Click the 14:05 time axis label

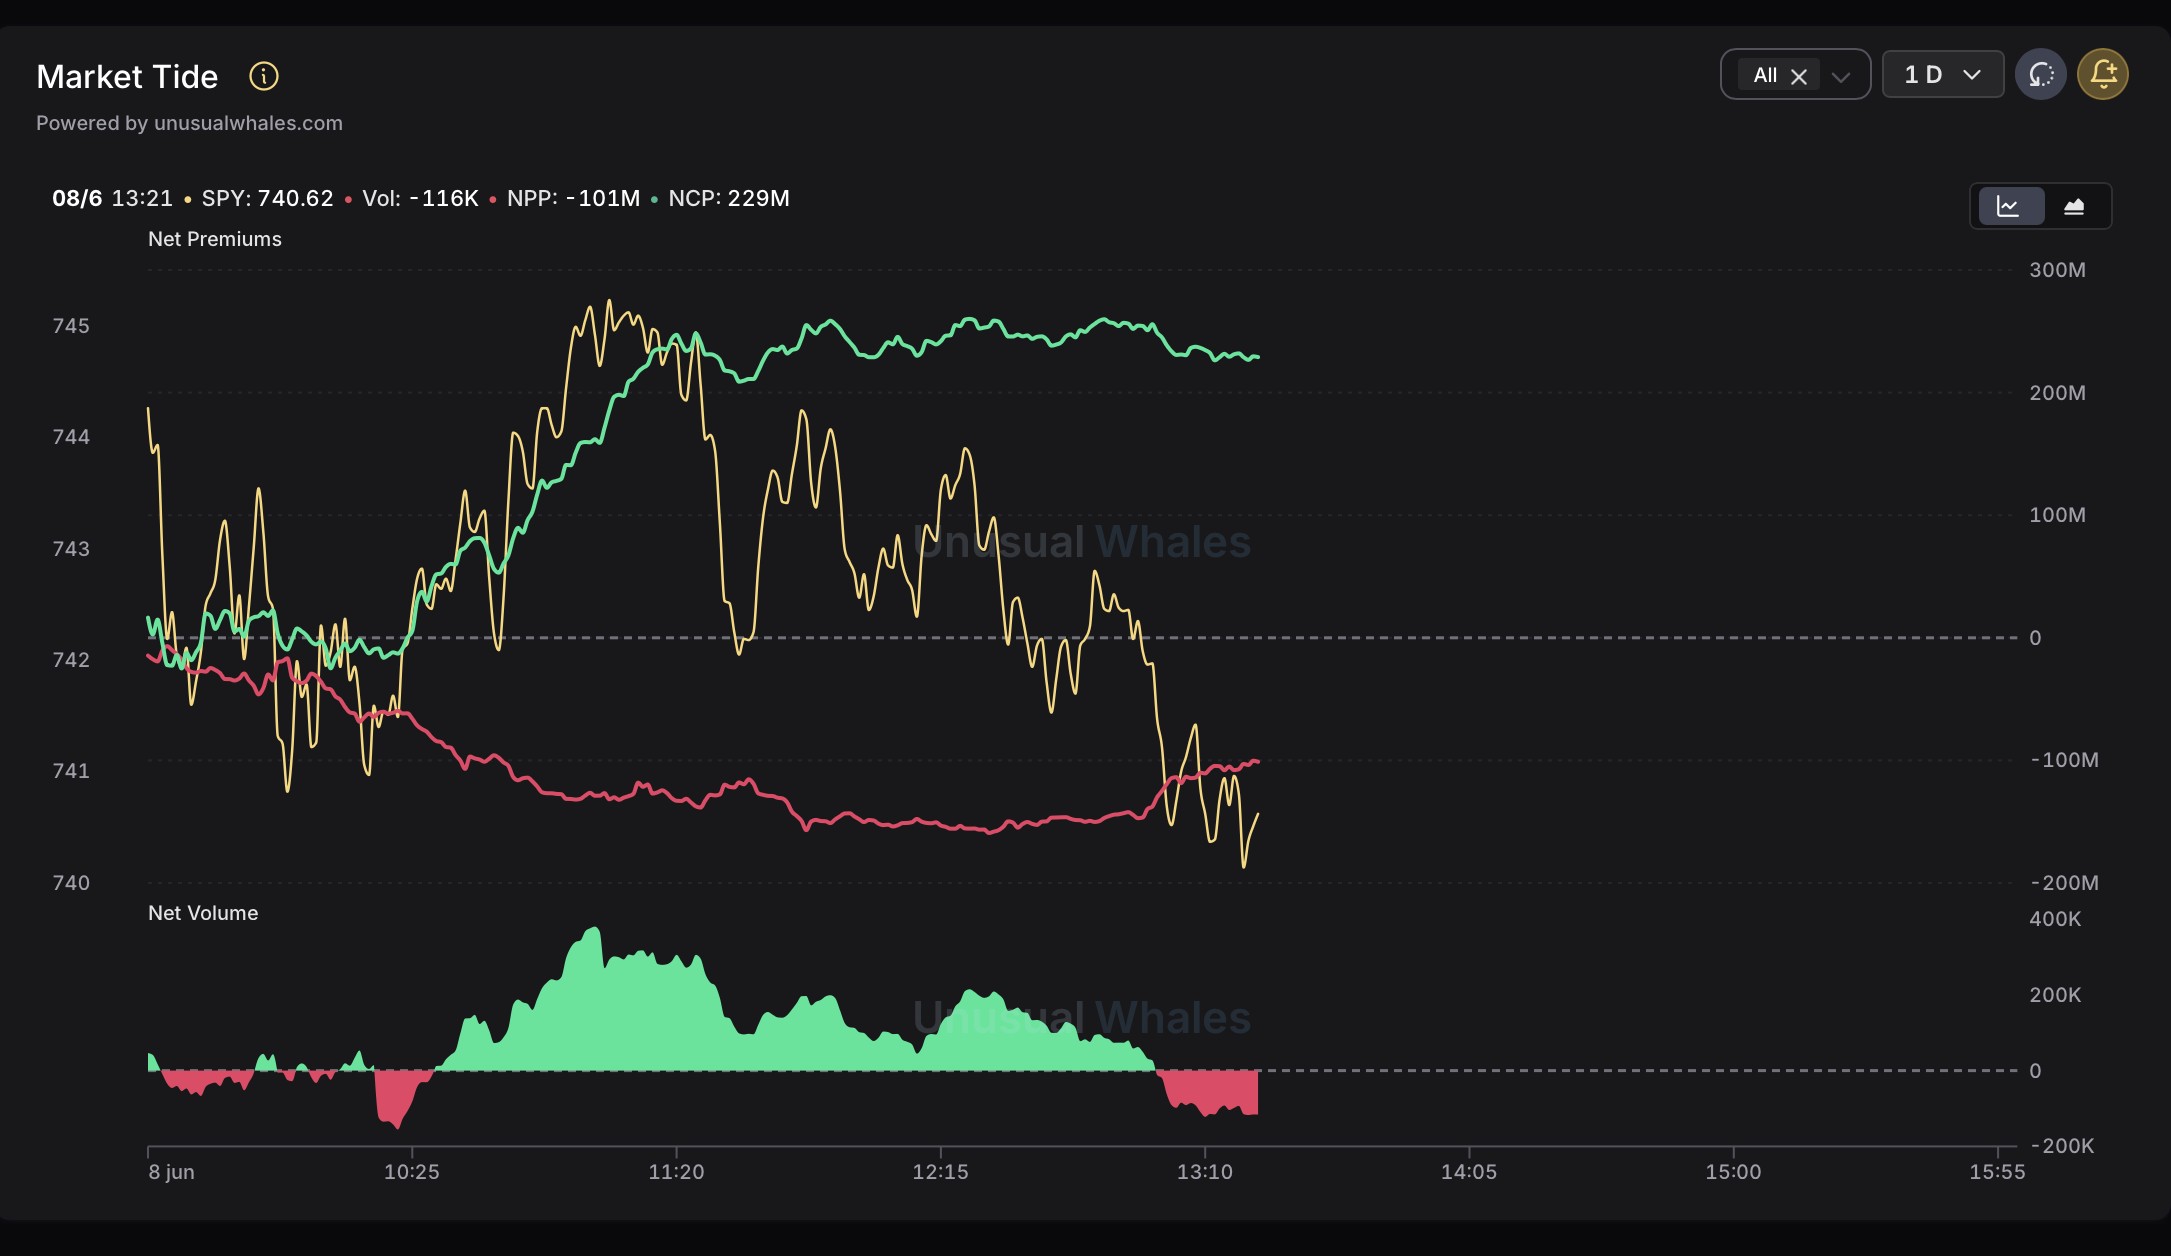coord(1469,1172)
